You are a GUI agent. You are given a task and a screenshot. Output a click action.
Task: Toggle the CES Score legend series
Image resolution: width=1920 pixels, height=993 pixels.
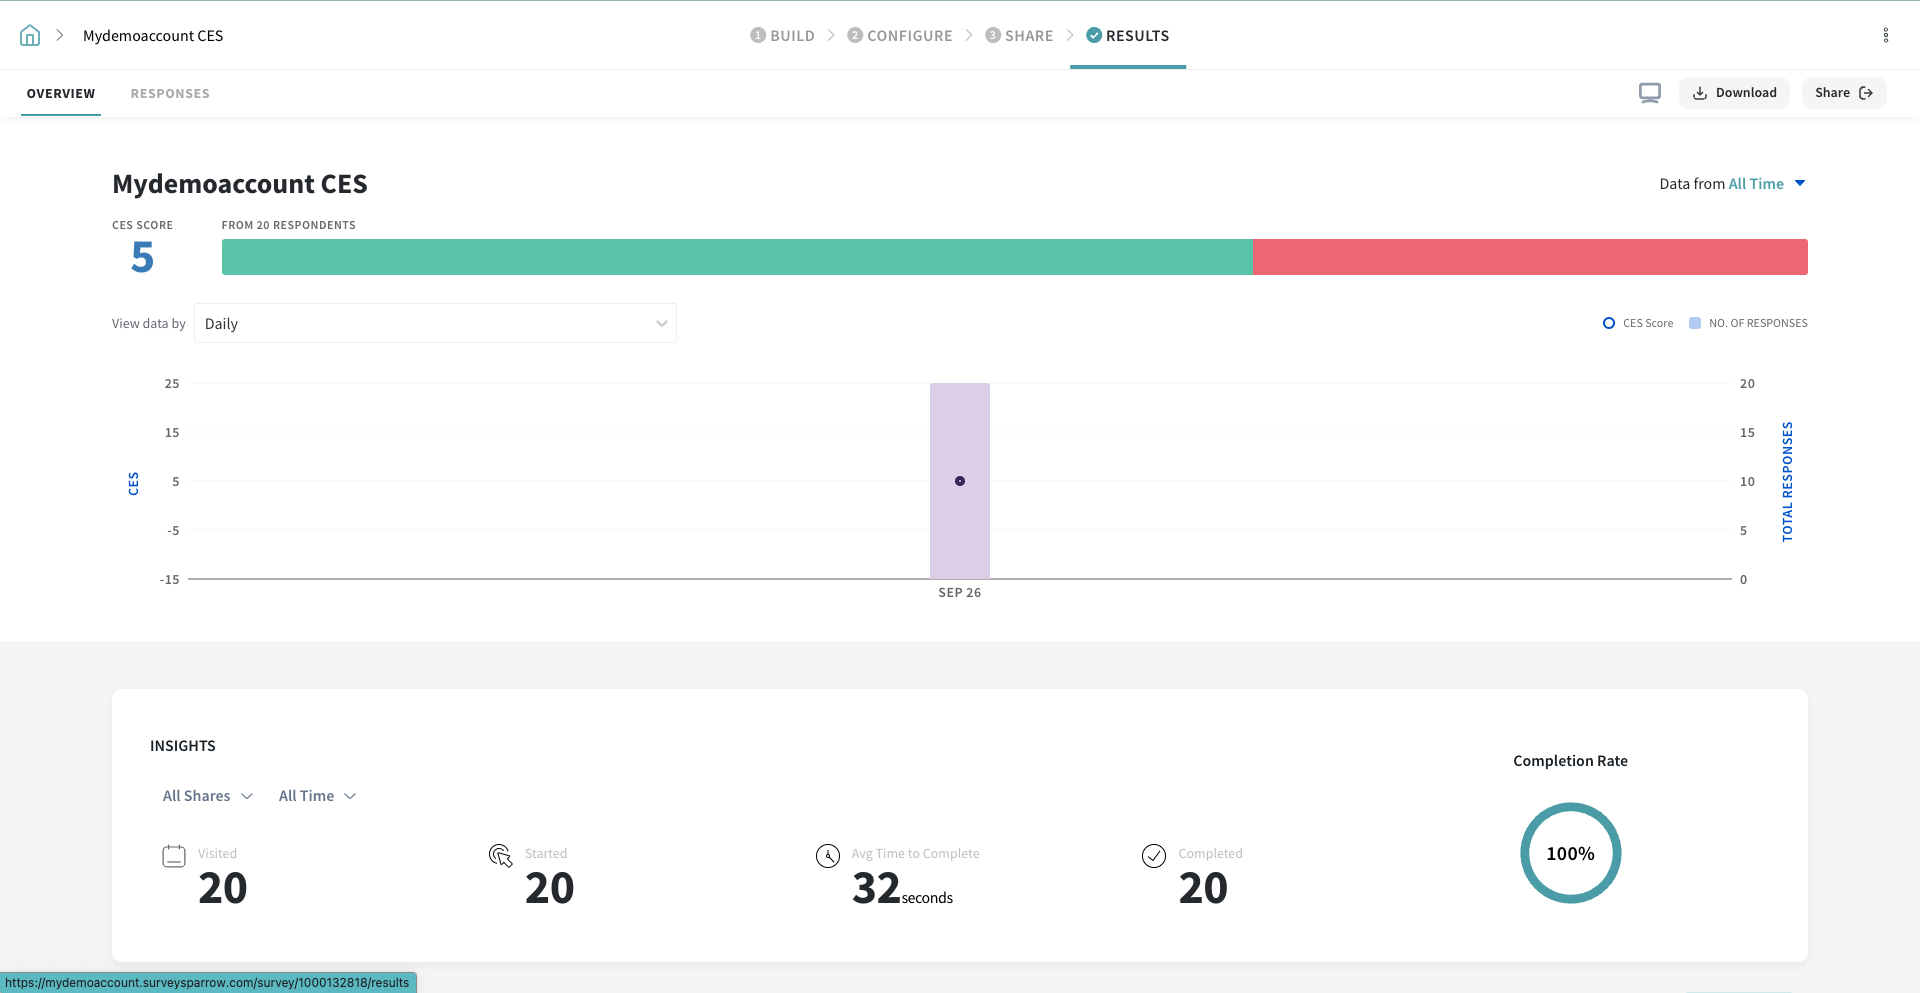[x=1637, y=323]
